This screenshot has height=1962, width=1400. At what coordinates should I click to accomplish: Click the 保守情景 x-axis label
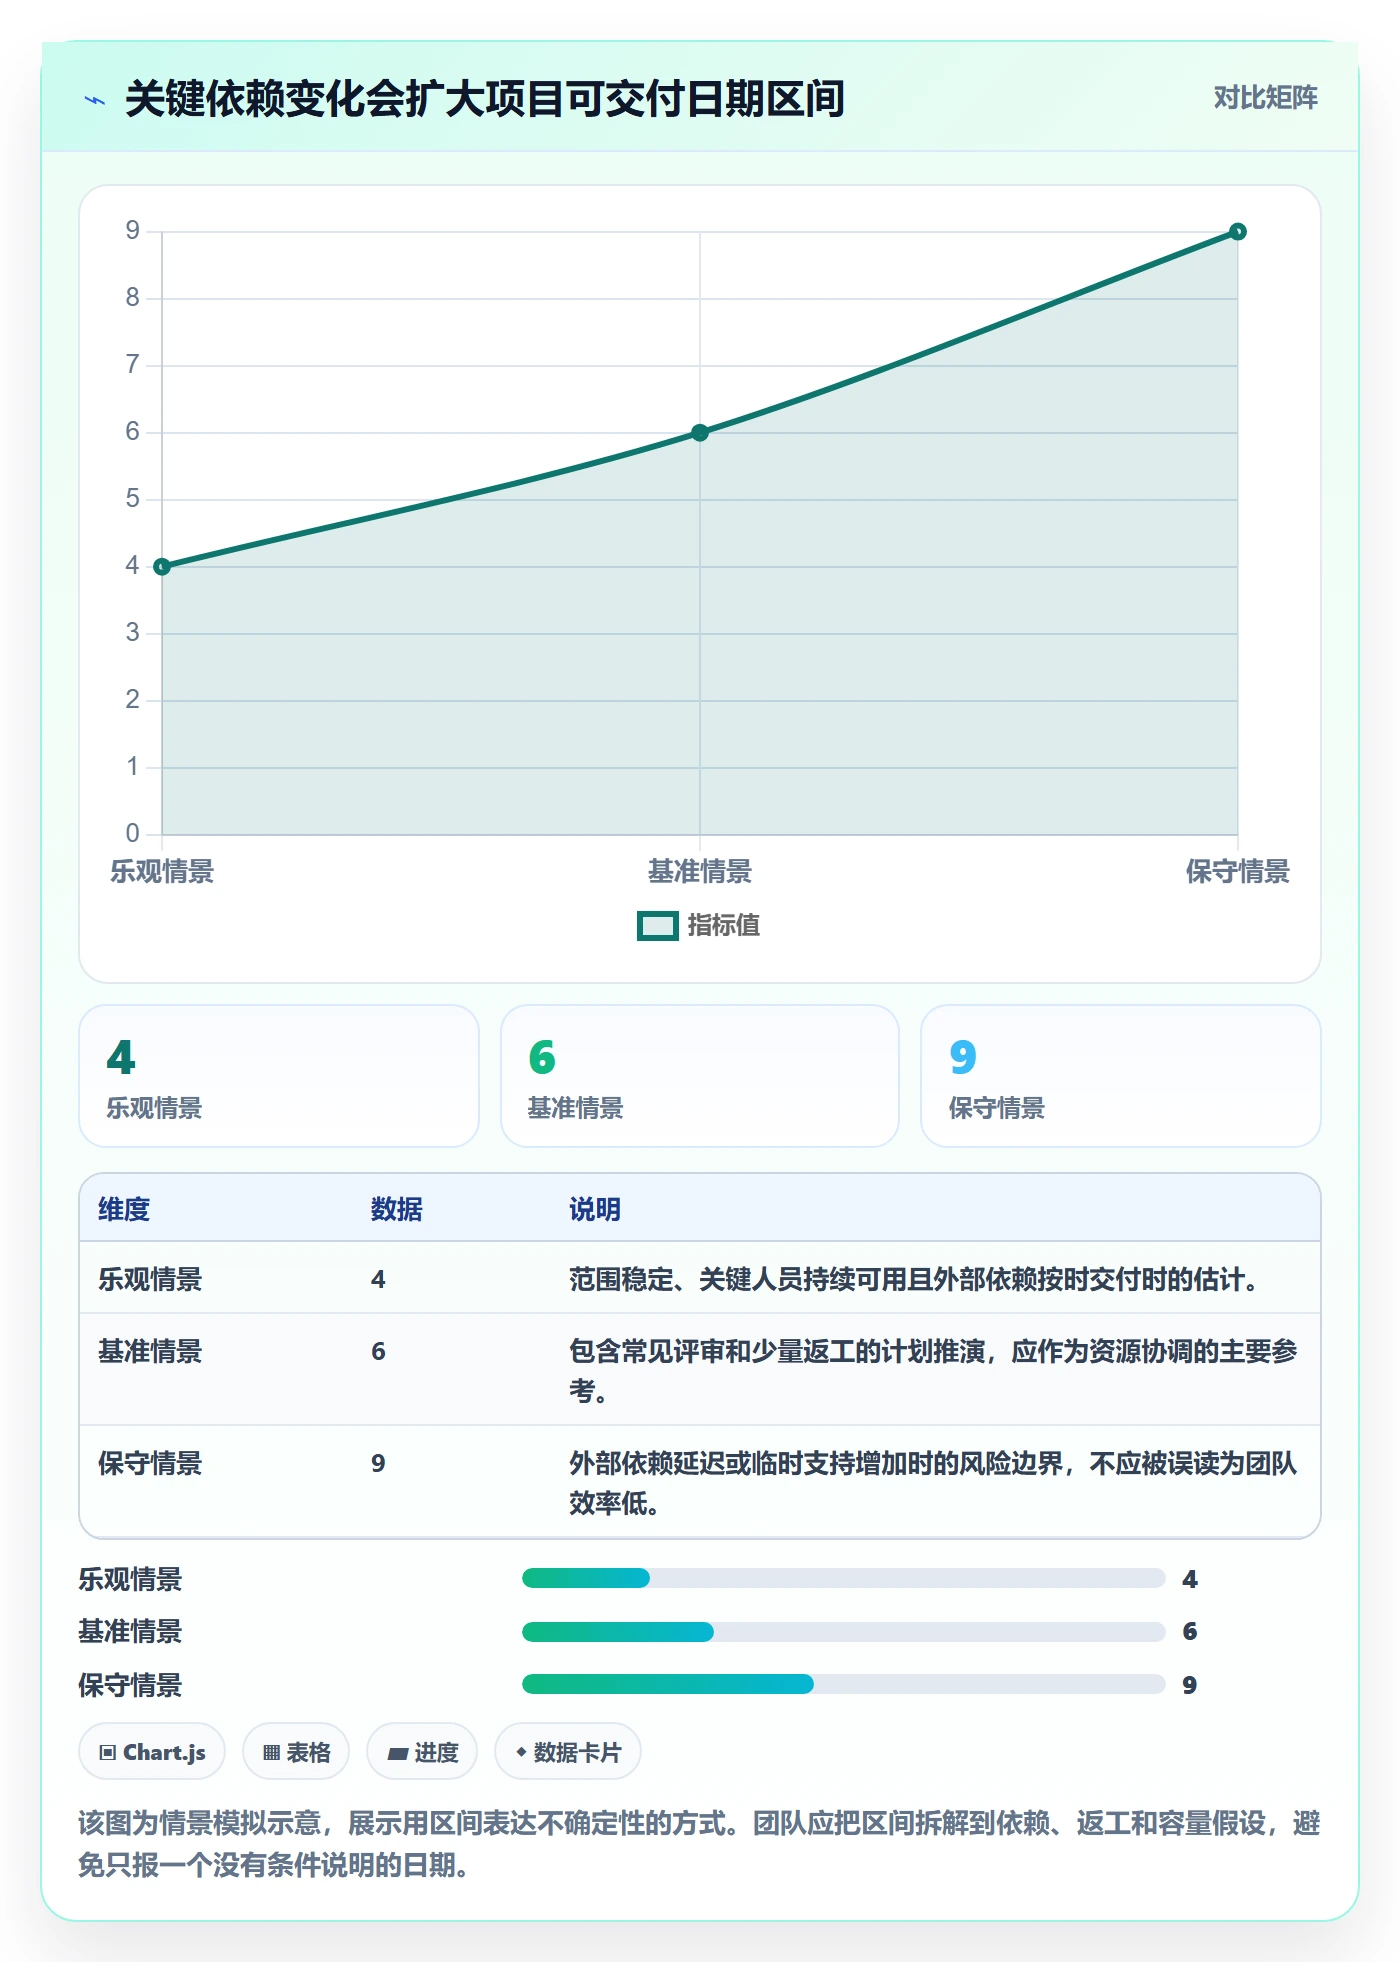click(1237, 872)
